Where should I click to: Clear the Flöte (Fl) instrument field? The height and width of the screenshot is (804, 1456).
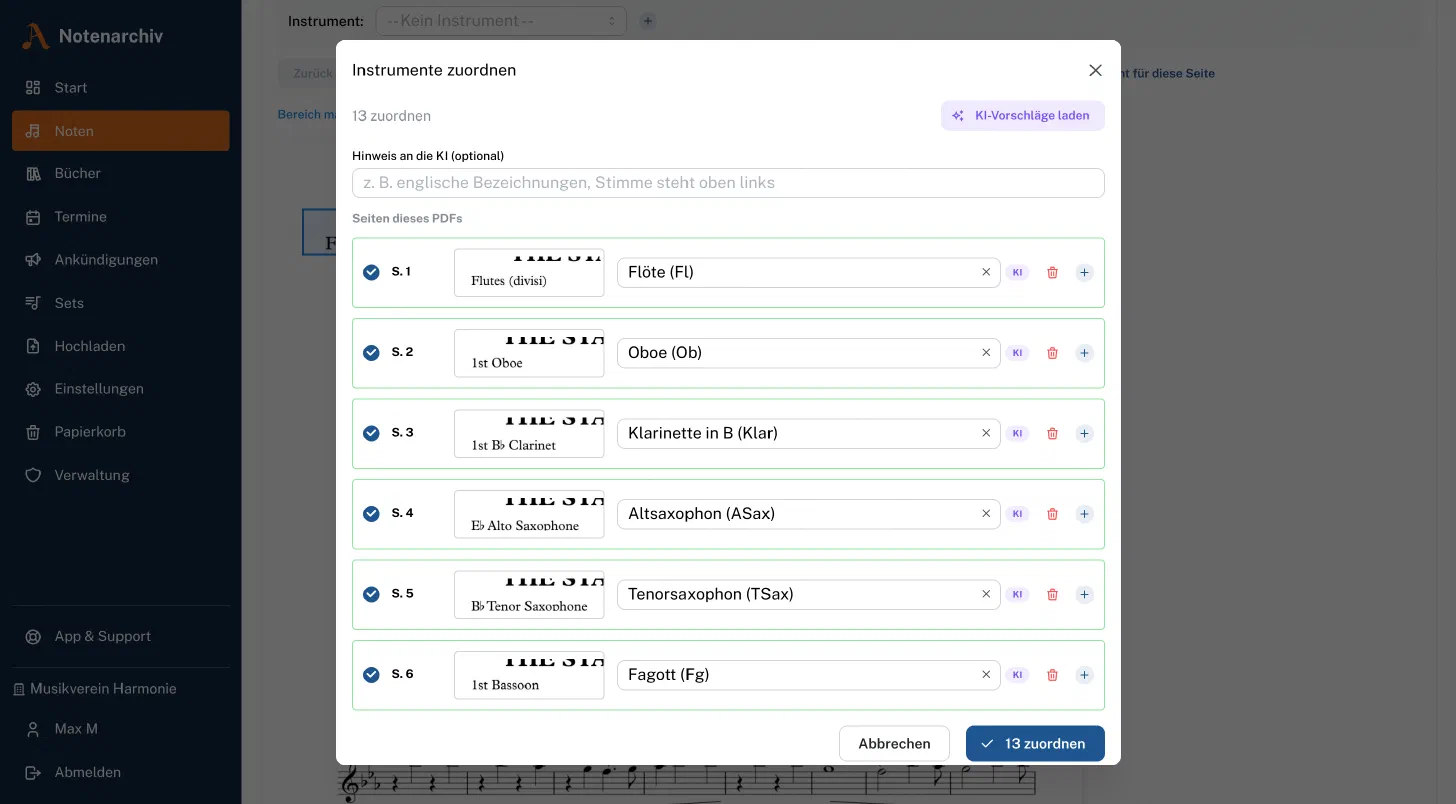pos(986,272)
